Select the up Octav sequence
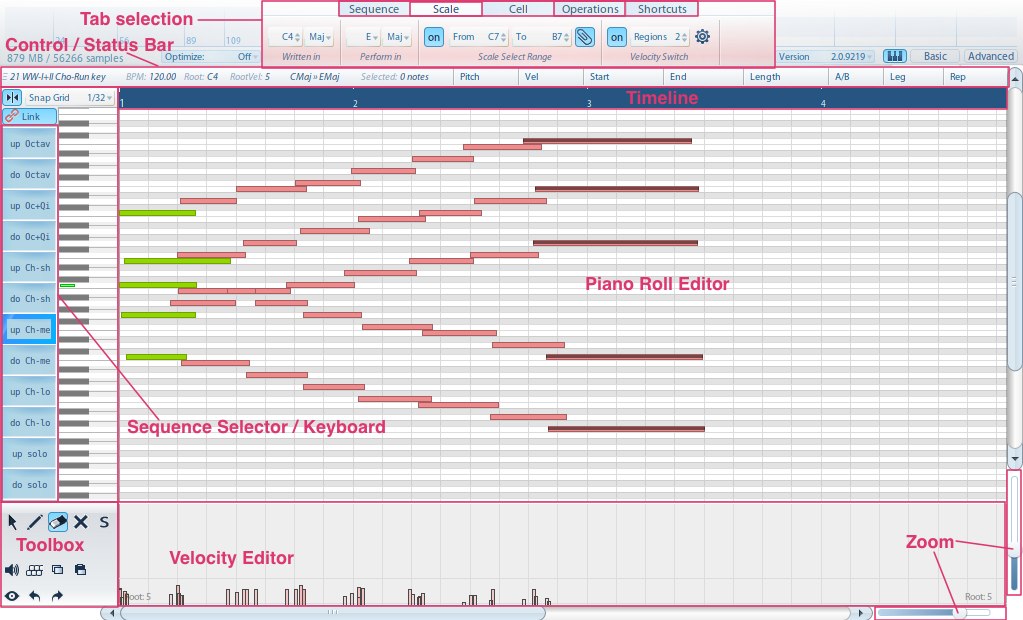 (29, 144)
